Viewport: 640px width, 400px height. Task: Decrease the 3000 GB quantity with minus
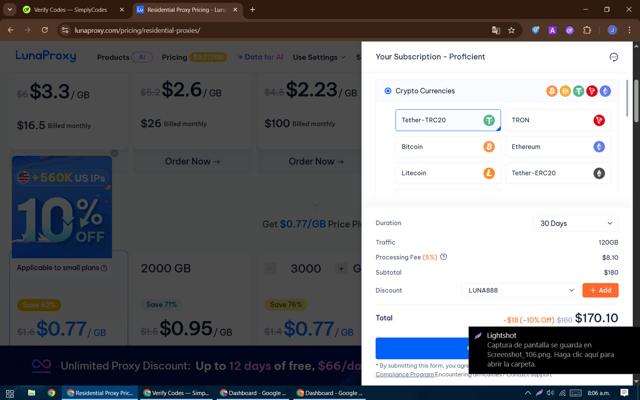(x=270, y=268)
